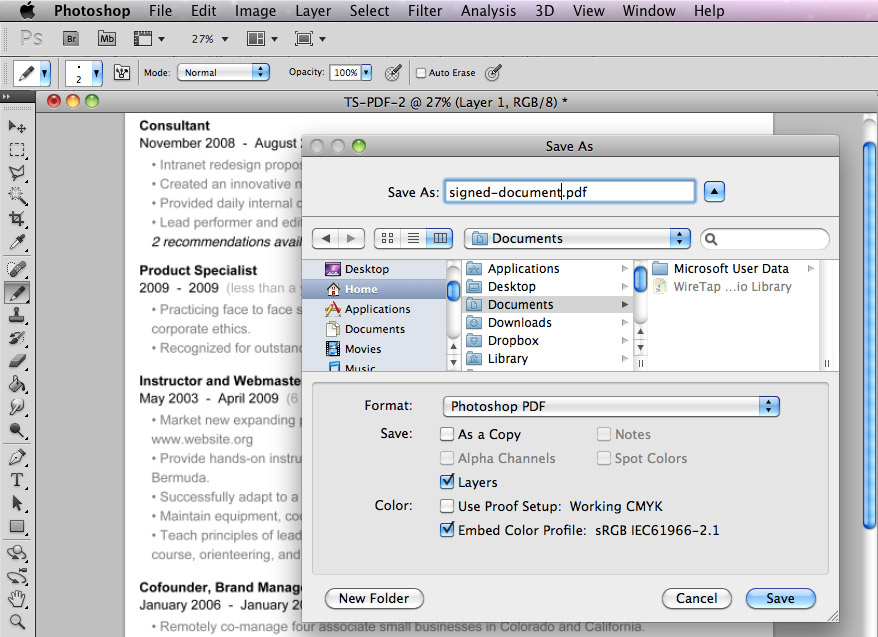The width and height of the screenshot is (878, 637).
Task: Click the Alpha Channels checkbox
Action: point(447,458)
